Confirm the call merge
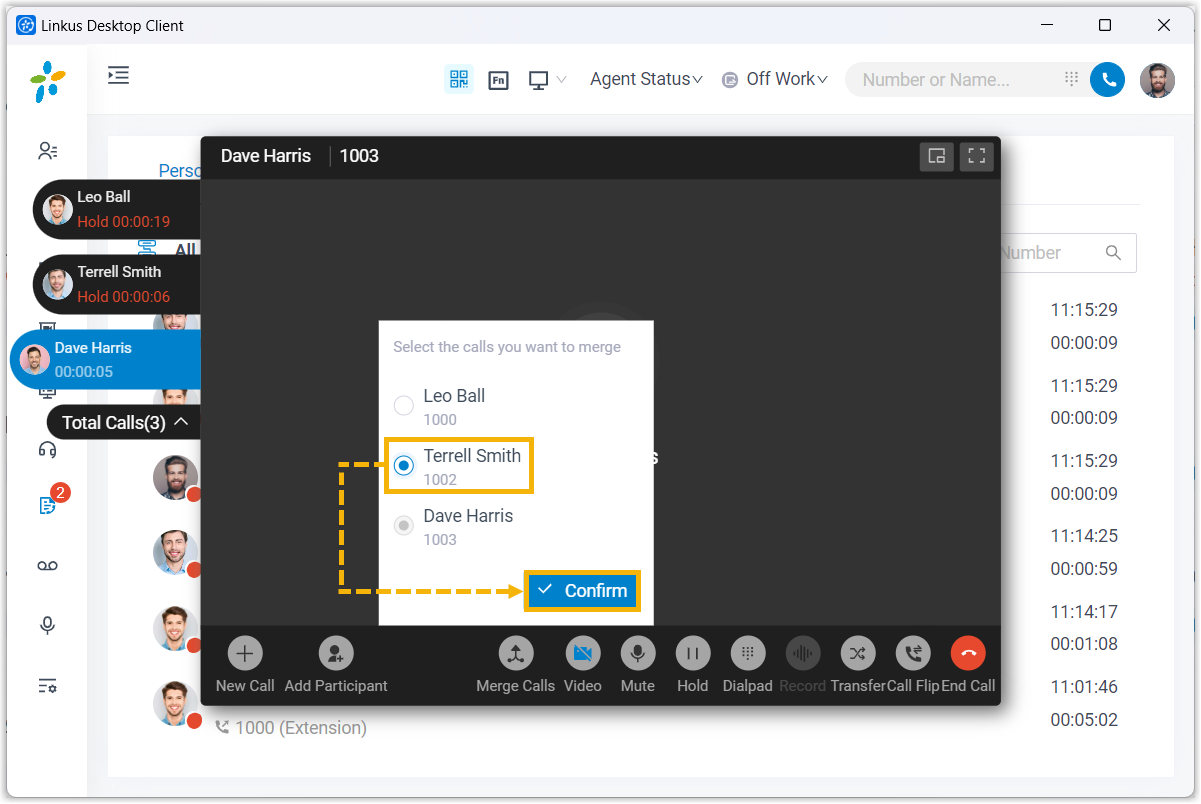 point(583,590)
